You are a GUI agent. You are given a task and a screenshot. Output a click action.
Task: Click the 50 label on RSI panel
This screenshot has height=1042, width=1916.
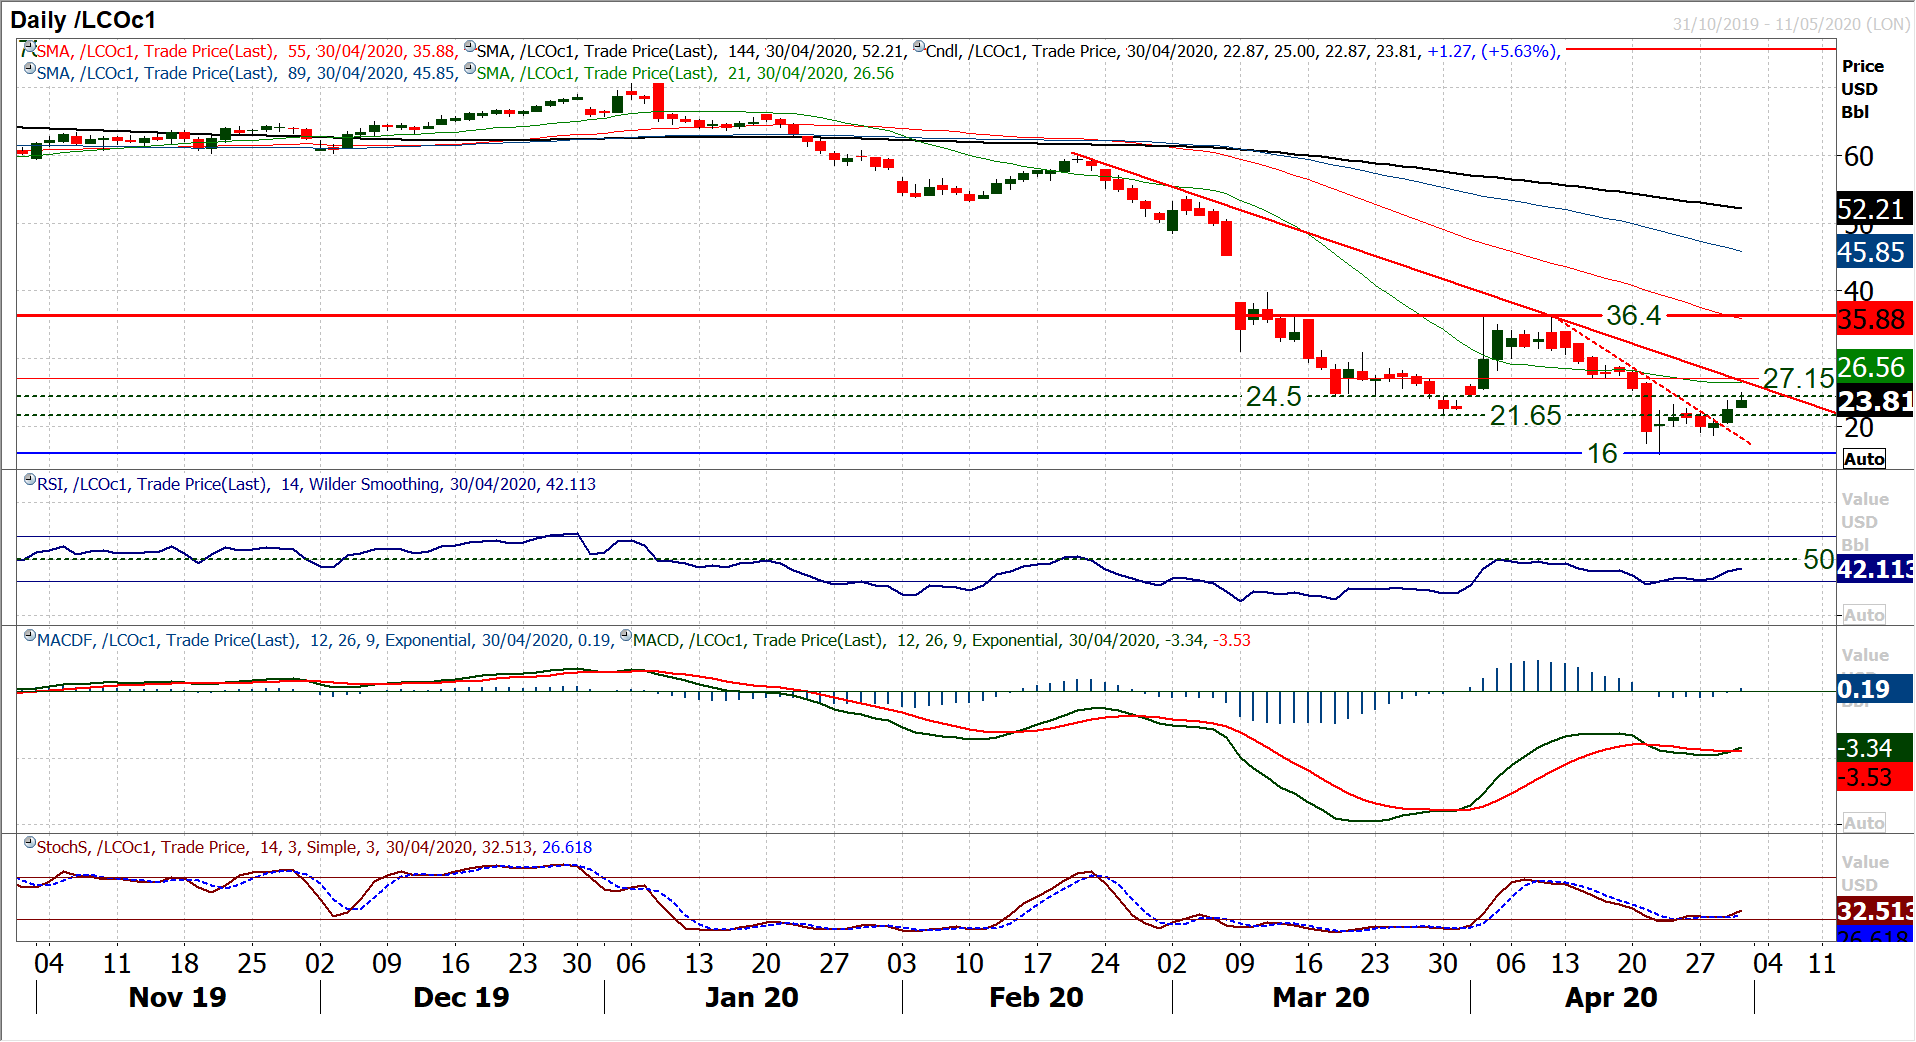click(x=1818, y=560)
